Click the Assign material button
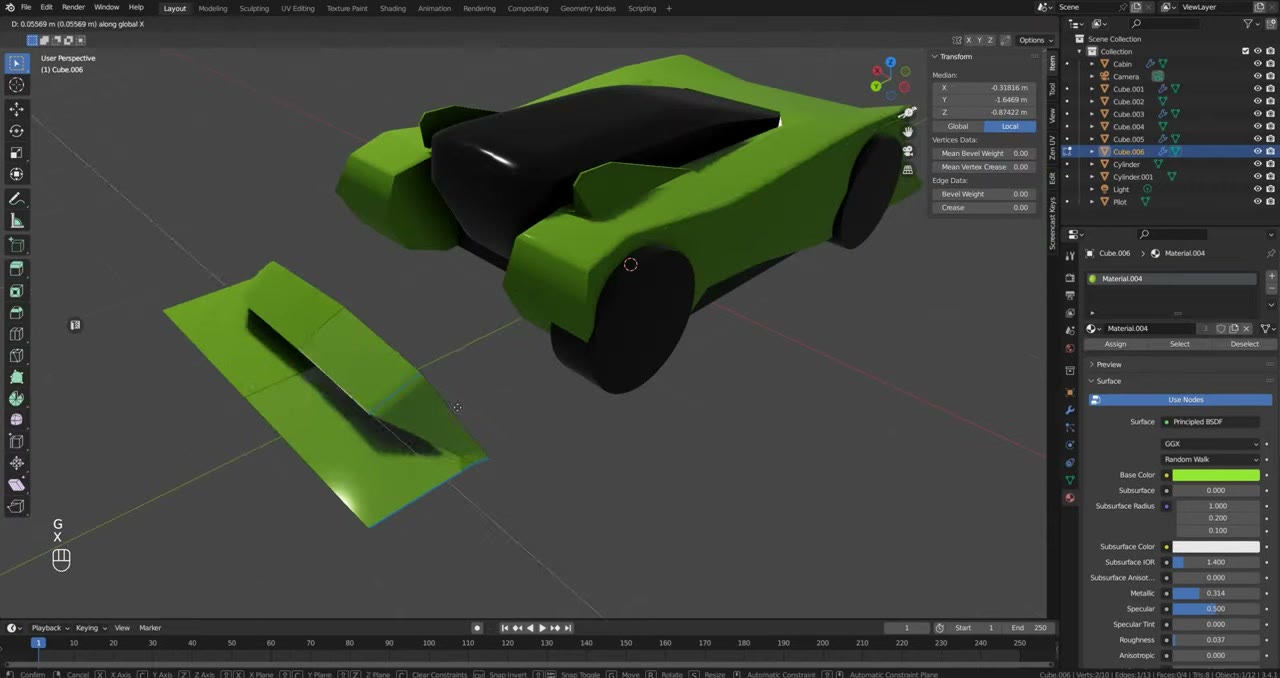 click(x=1115, y=344)
